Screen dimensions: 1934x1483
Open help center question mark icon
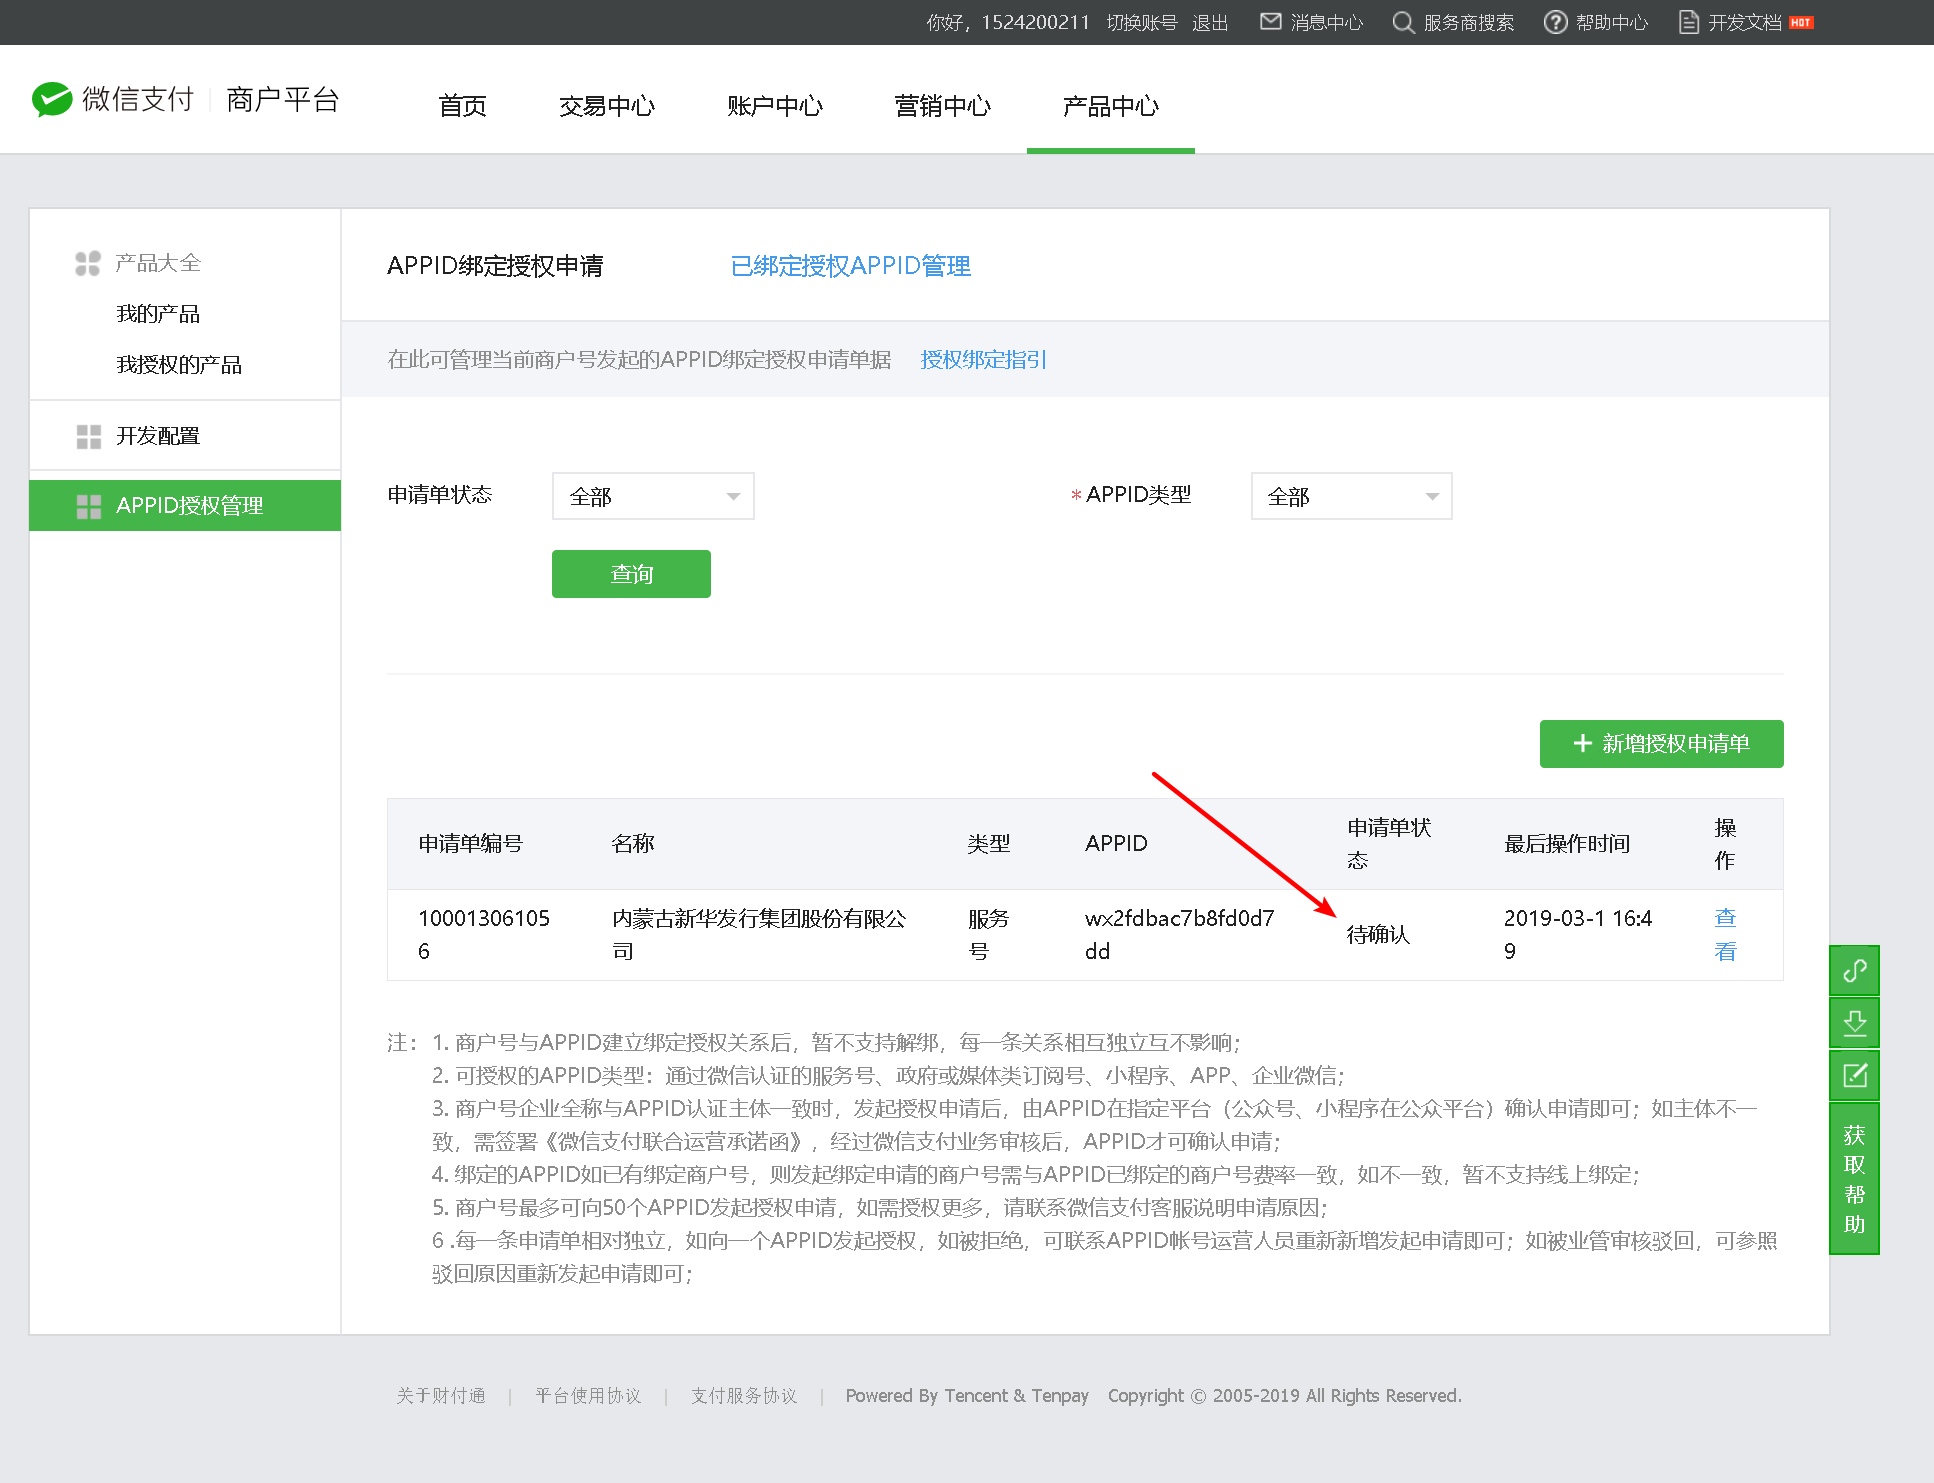1555,22
